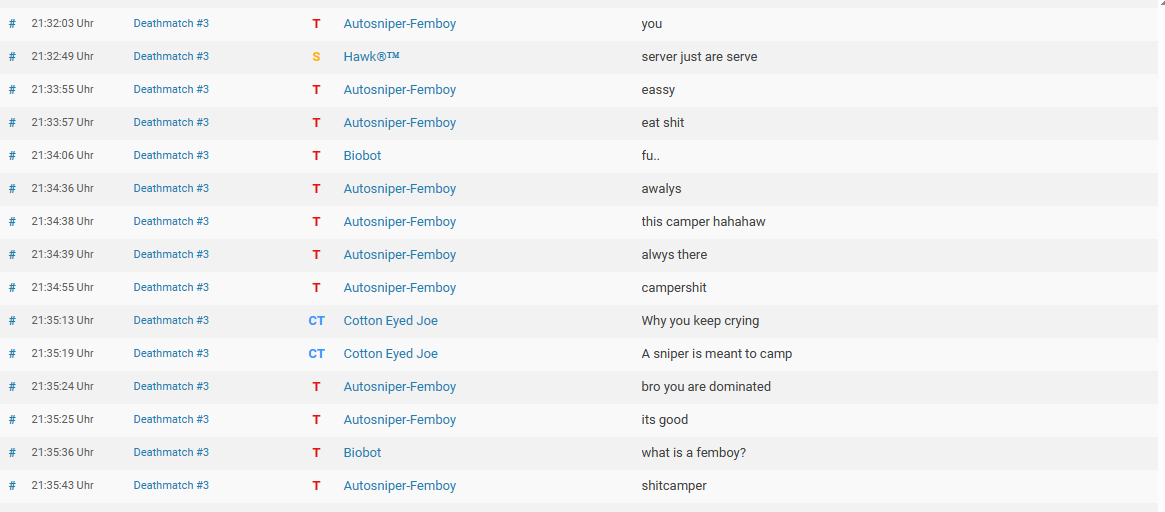The width and height of the screenshot is (1165, 512).
Task: Click the # icon beside the 21:32:49 message
Action: (x=12, y=56)
